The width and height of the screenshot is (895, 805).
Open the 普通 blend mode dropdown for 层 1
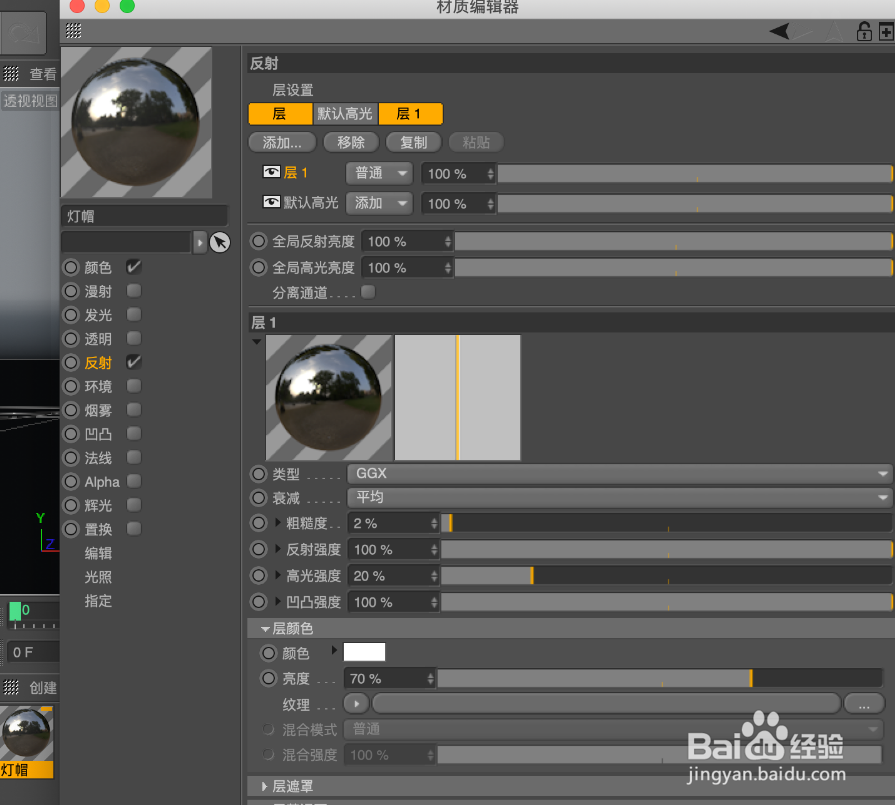(378, 172)
